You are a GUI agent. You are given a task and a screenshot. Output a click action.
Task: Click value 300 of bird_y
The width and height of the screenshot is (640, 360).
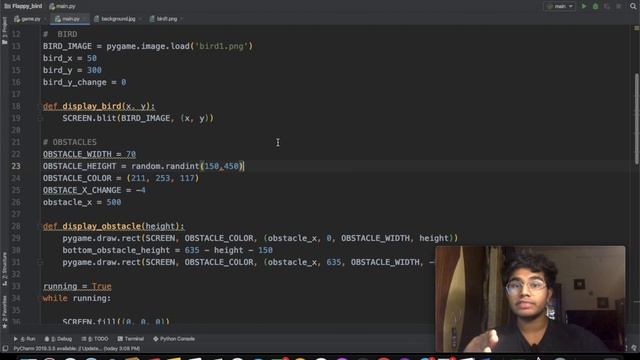[94, 70]
